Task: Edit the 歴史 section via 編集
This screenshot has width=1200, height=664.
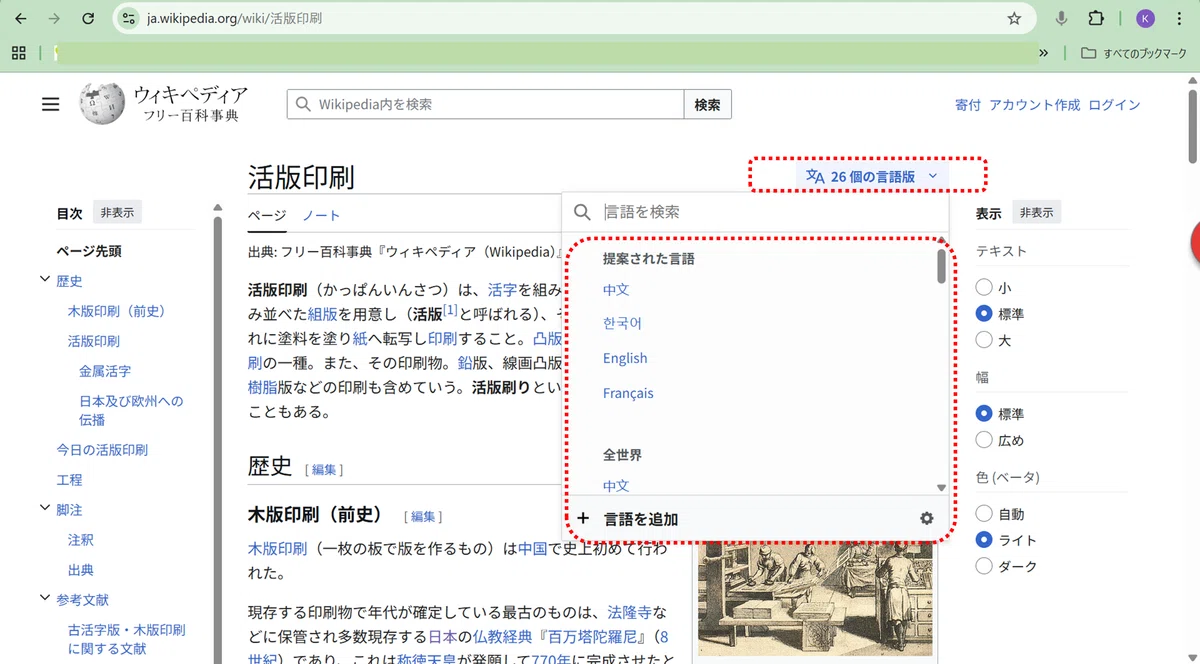Action: (325, 469)
